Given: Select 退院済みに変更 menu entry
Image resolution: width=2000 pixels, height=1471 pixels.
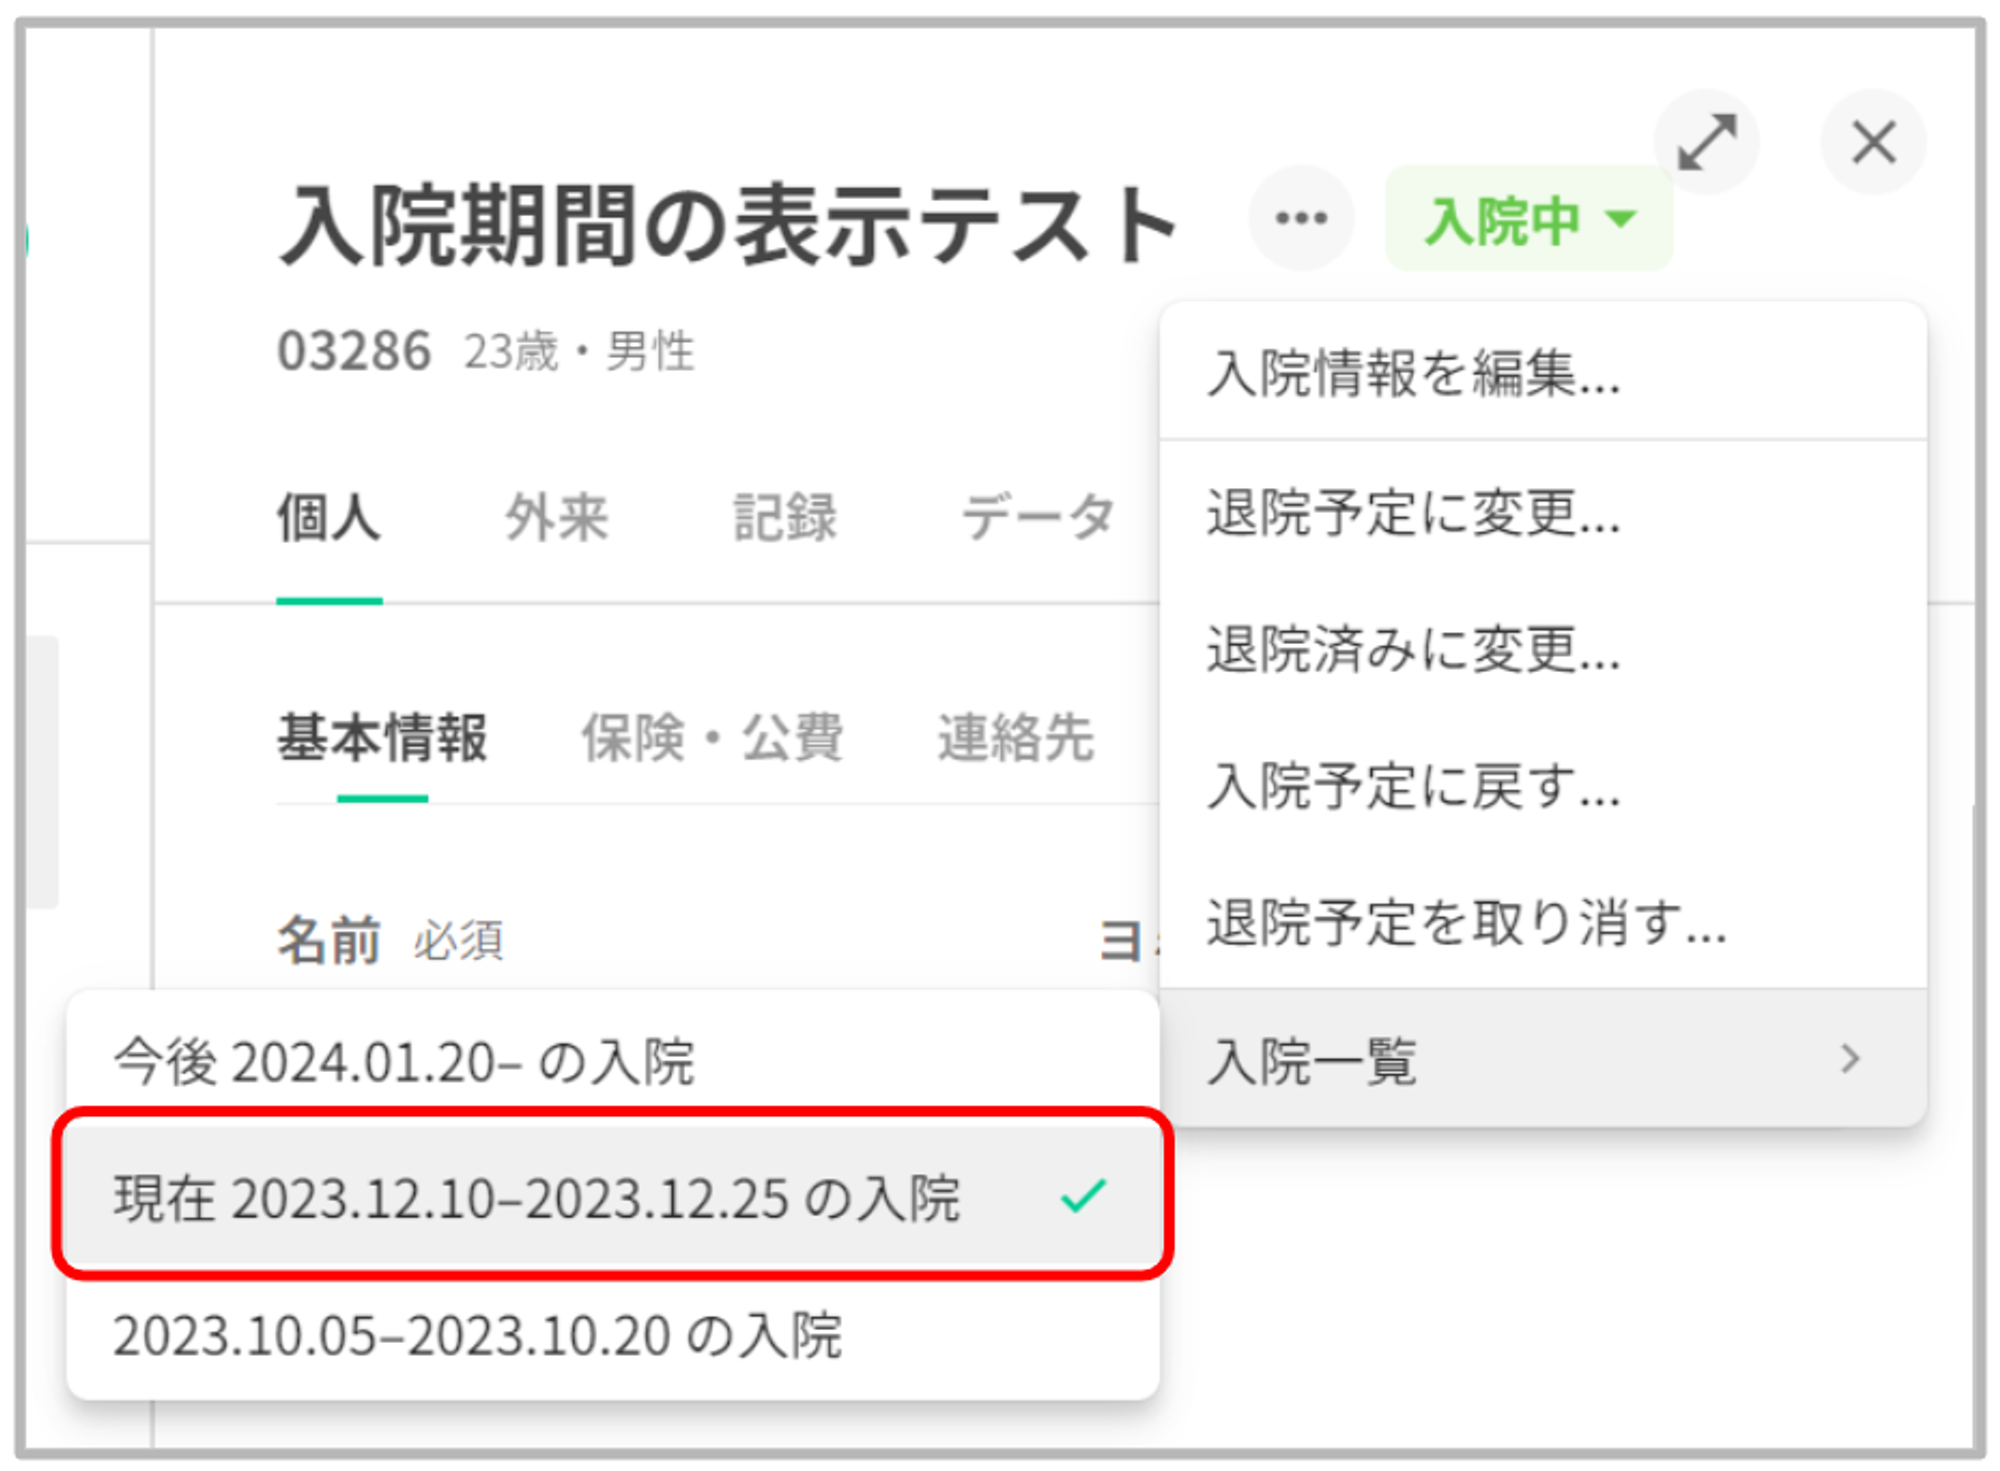Looking at the screenshot, I should tap(1413, 649).
